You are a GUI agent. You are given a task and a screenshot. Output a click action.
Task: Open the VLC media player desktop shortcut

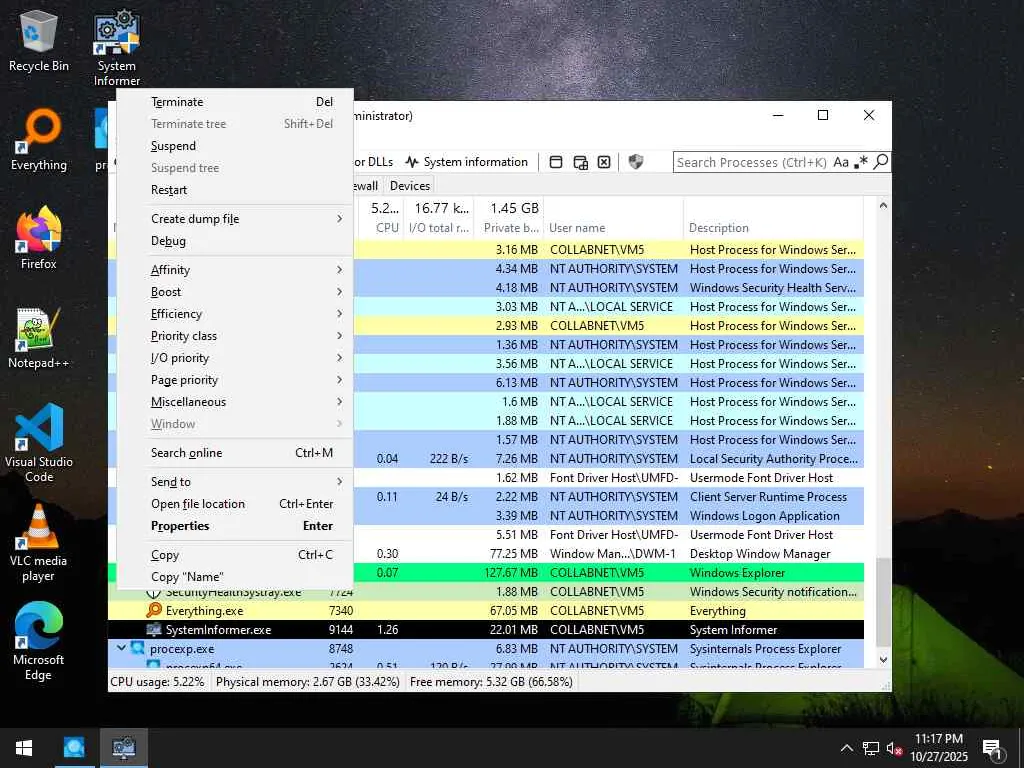click(x=39, y=543)
